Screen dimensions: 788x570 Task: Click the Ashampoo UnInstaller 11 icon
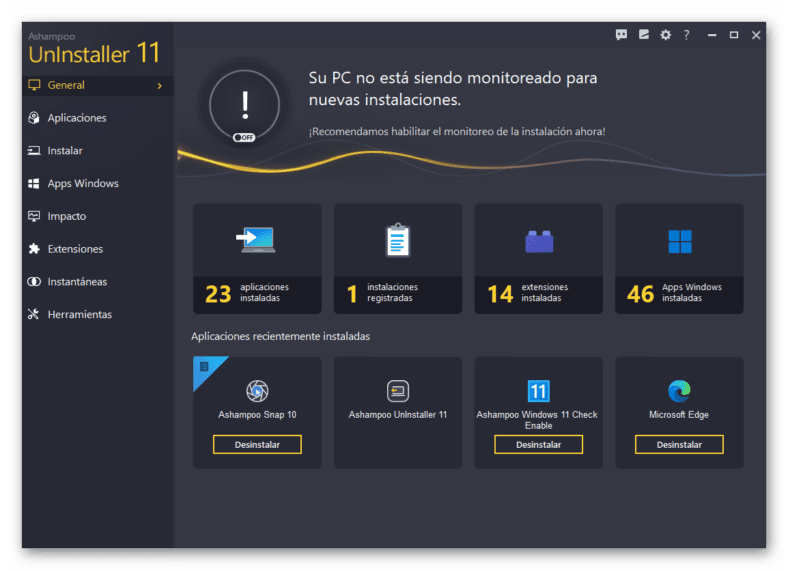(398, 391)
